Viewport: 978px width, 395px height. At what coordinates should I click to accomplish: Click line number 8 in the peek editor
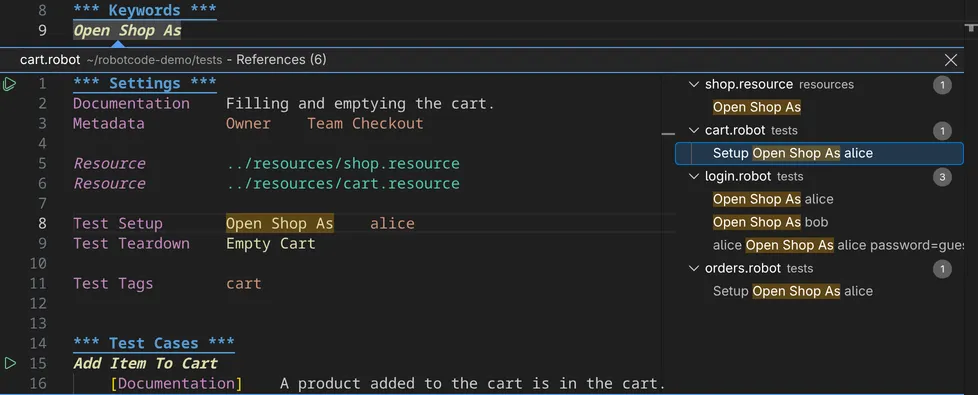(42, 223)
